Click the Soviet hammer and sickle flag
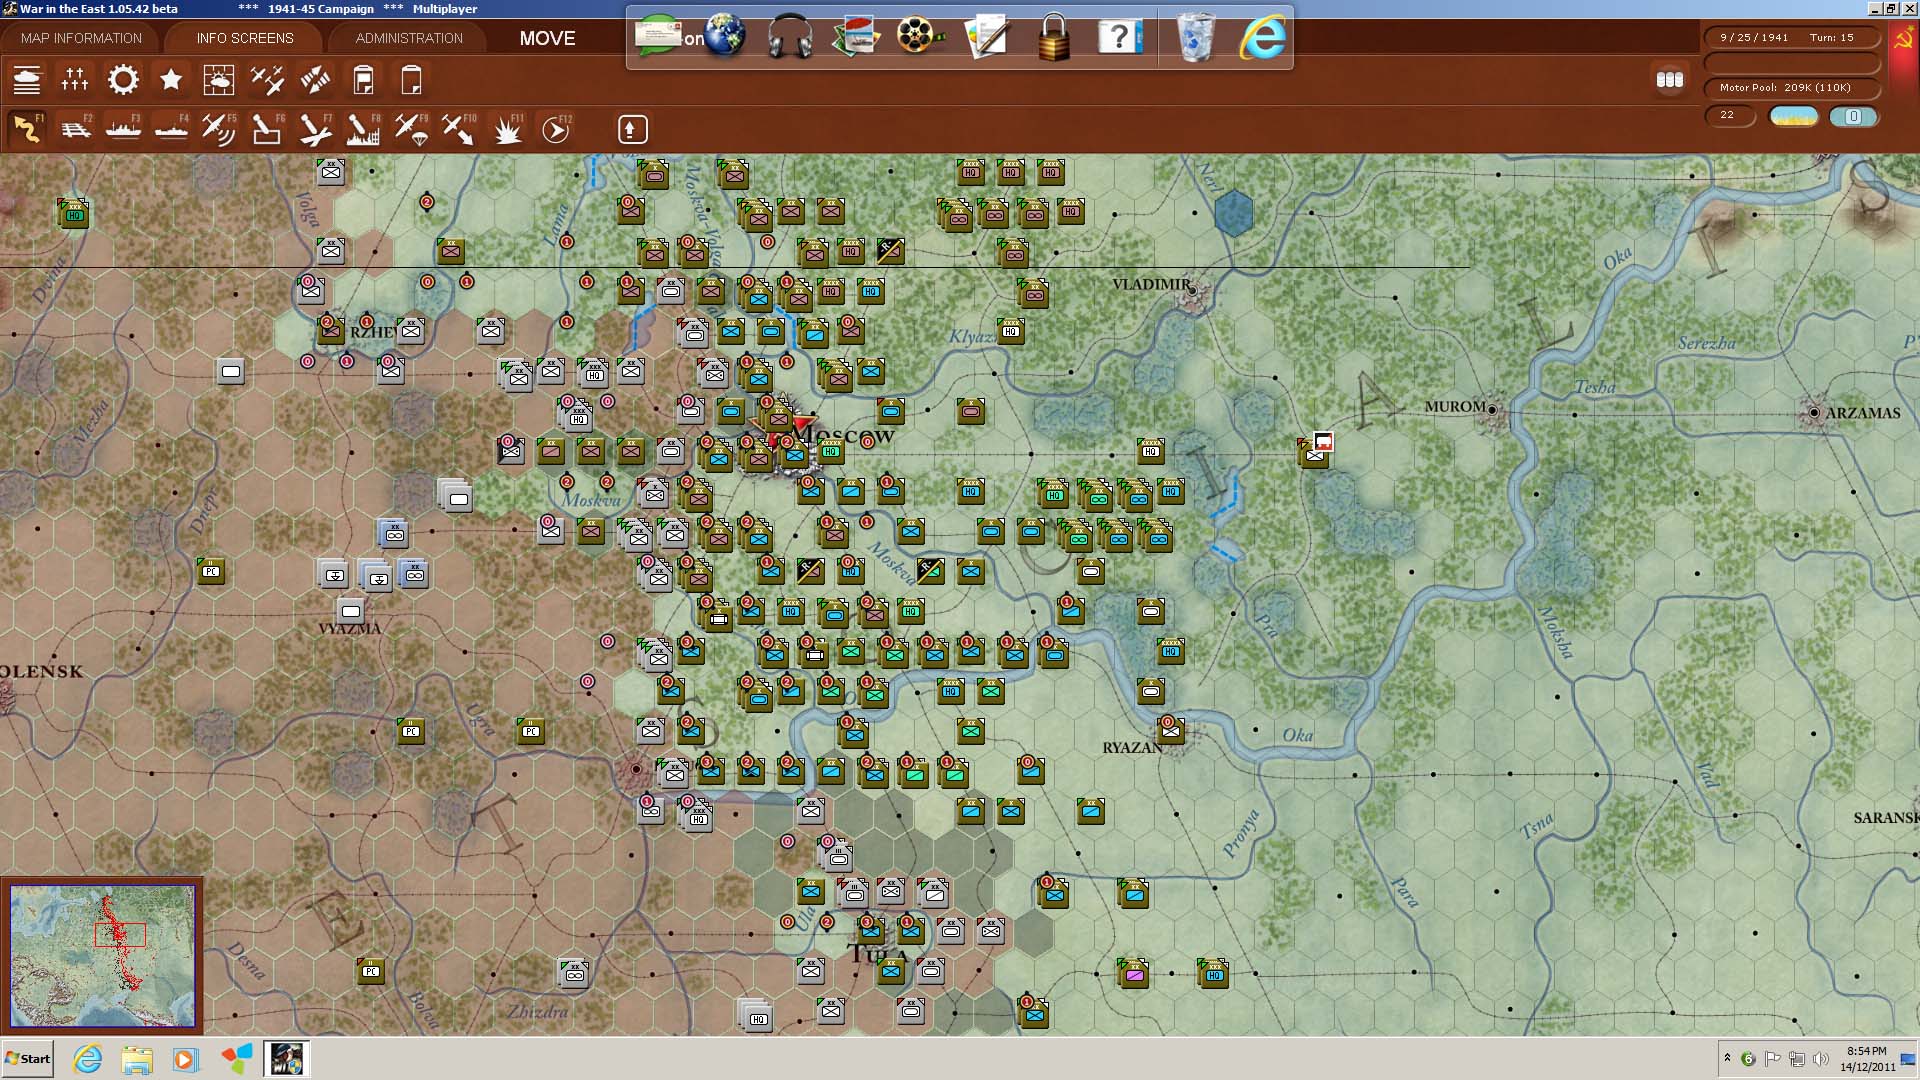1920x1080 pixels. (x=1903, y=38)
